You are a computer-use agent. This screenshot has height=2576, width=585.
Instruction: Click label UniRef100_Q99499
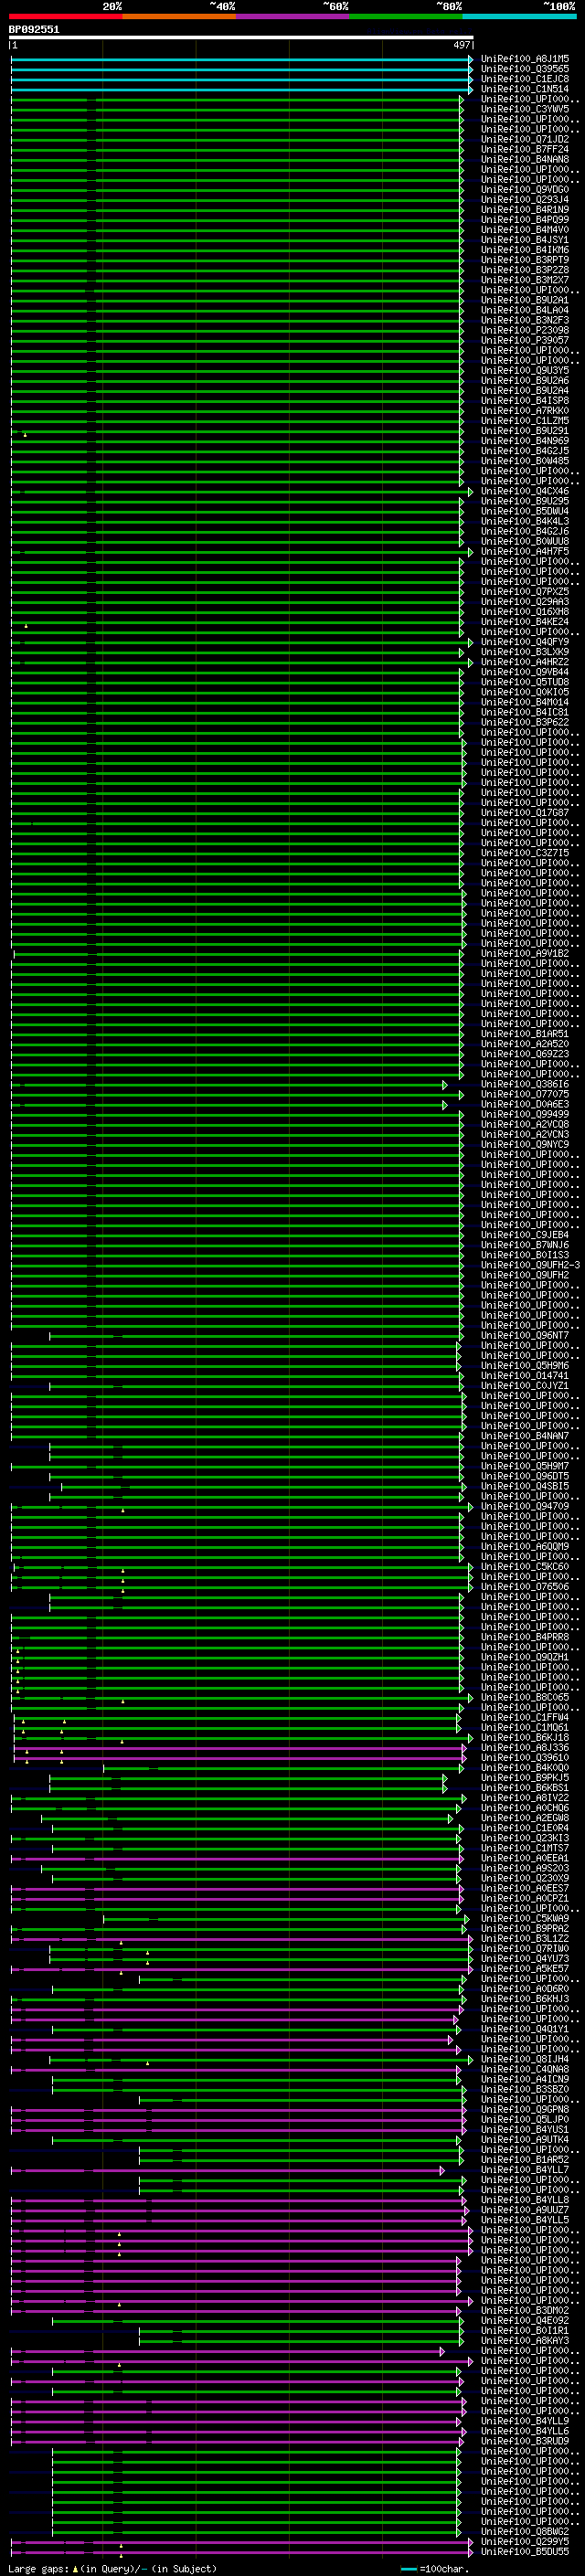[x=525, y=1114]
